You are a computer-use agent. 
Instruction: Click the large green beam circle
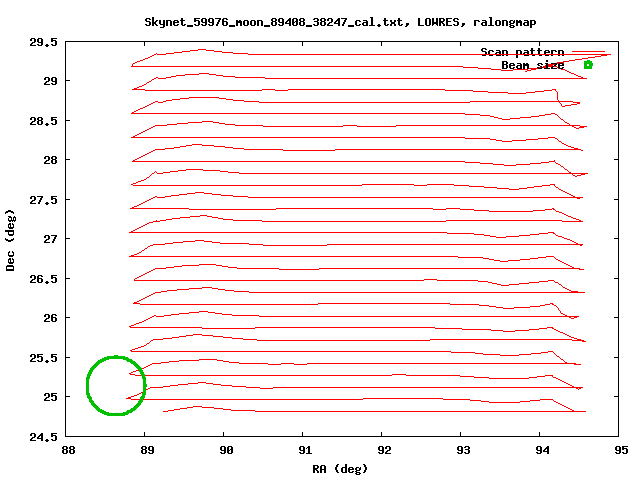pyautogui.click(x=116, y=386)
